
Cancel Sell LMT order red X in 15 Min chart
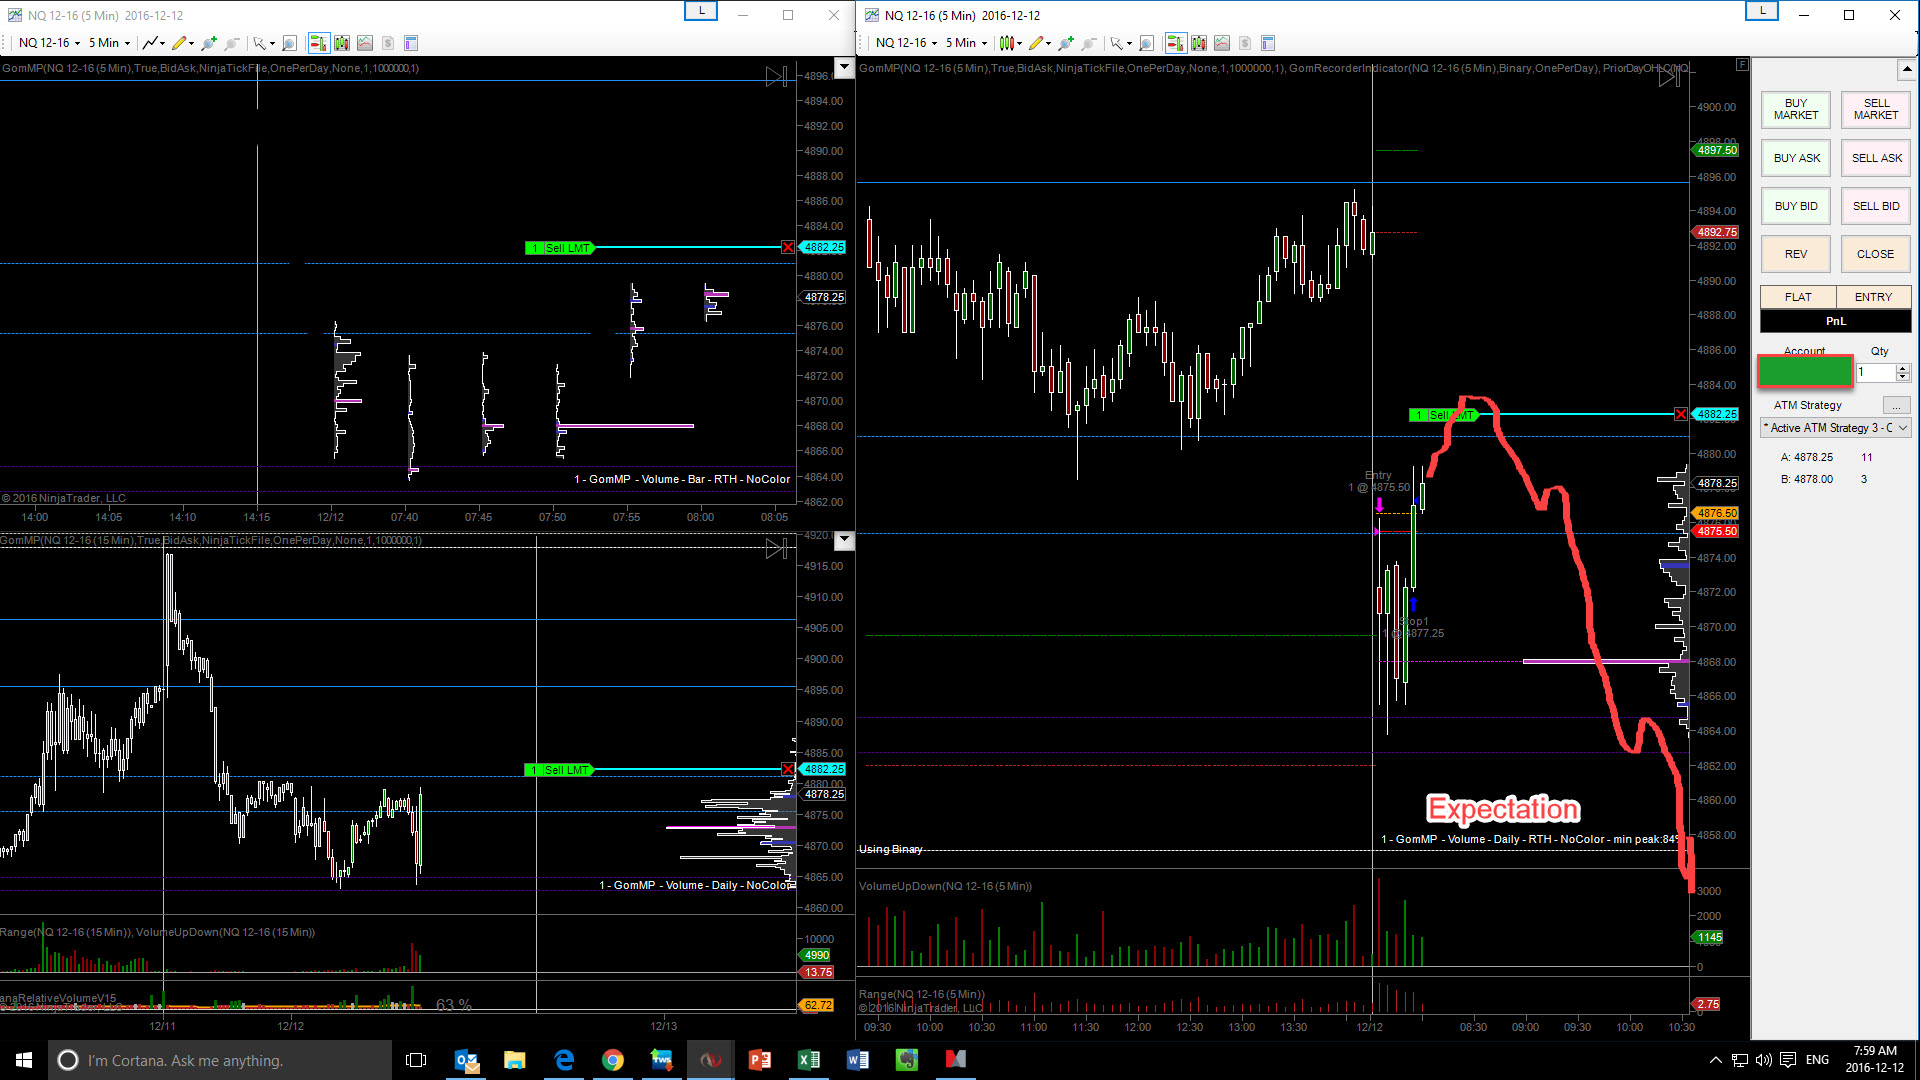pyautogui.click(x=788, y=769)
